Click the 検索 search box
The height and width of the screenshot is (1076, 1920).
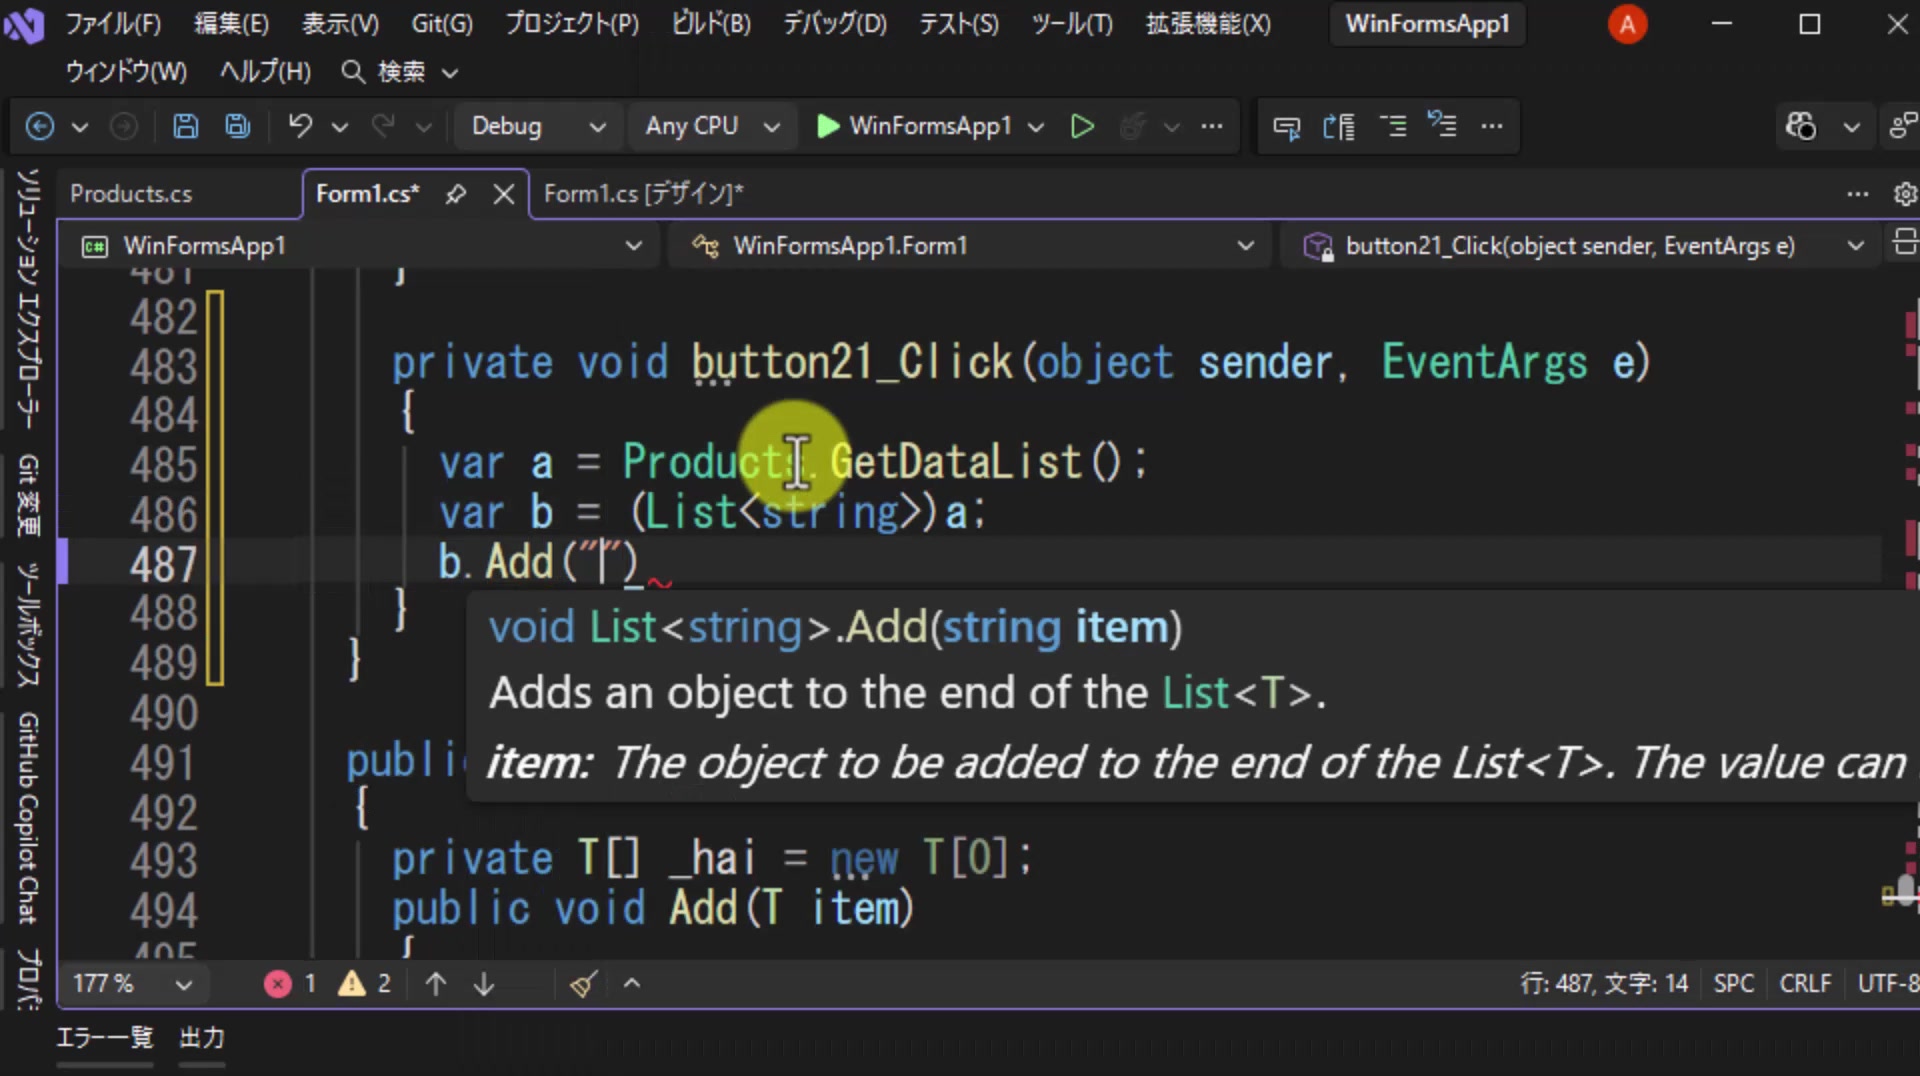(x=400, y=72)
